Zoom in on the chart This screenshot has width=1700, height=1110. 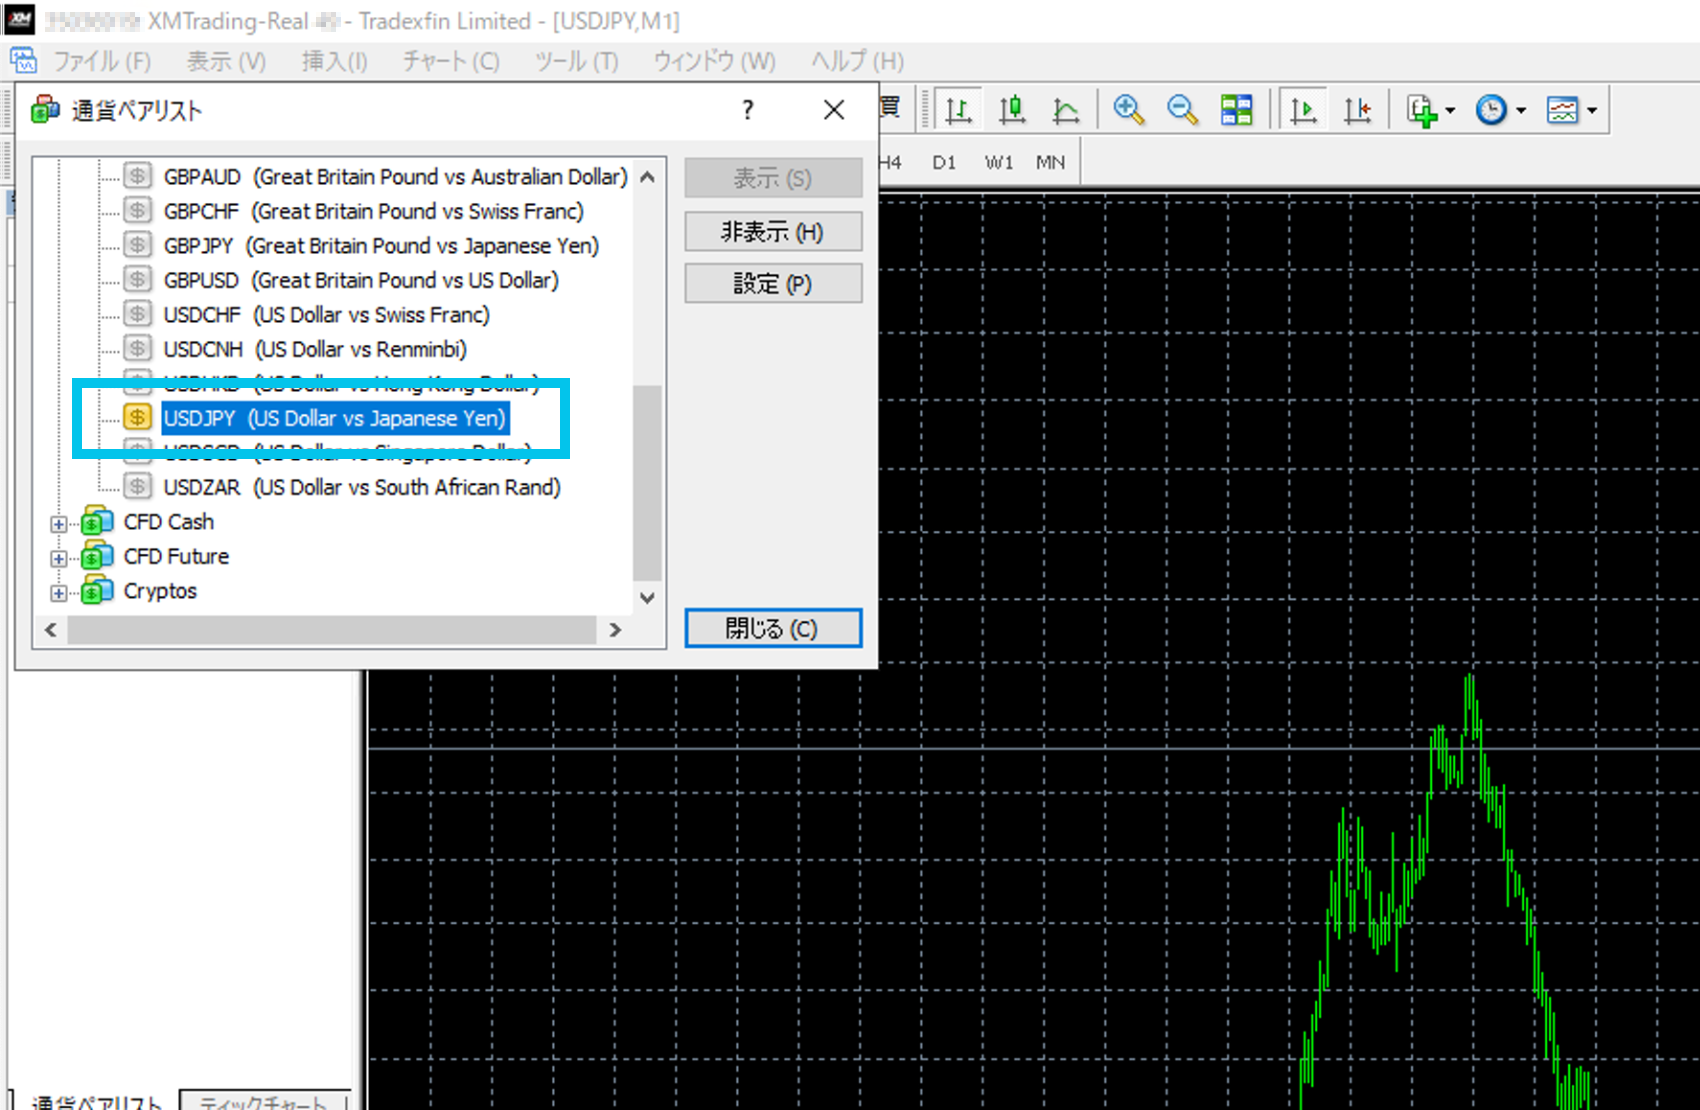pyautogui.click(x=1129, y=110)
